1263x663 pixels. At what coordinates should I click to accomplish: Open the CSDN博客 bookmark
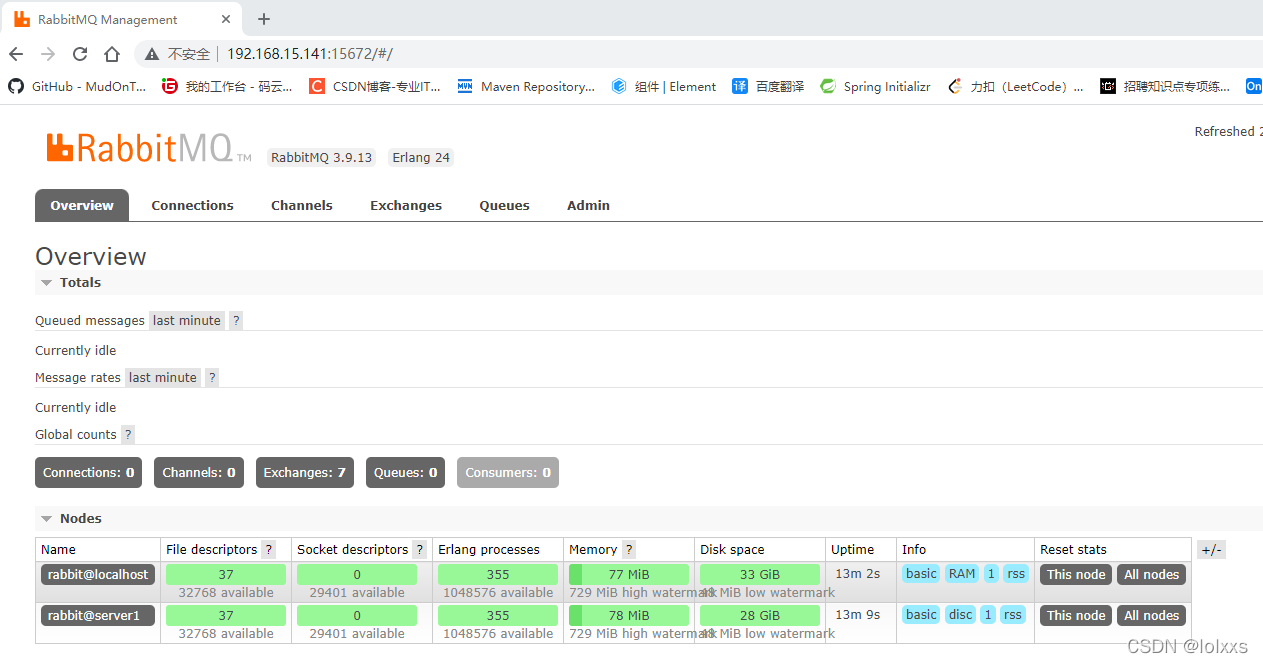374,87
